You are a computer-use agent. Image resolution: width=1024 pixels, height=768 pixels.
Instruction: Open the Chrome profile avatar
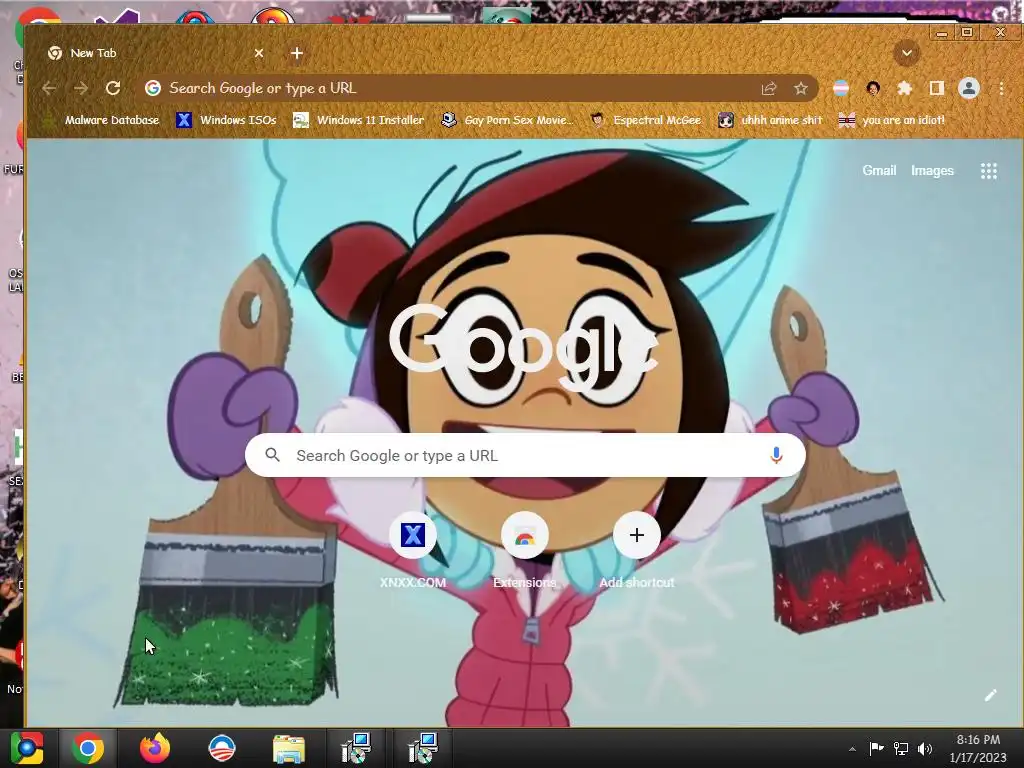[968, 88]
